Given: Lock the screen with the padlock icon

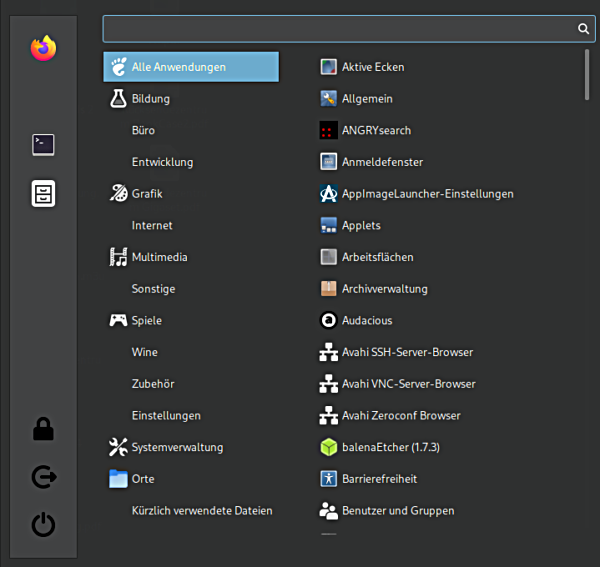Looking at the screenshot, I should [43, 430].
